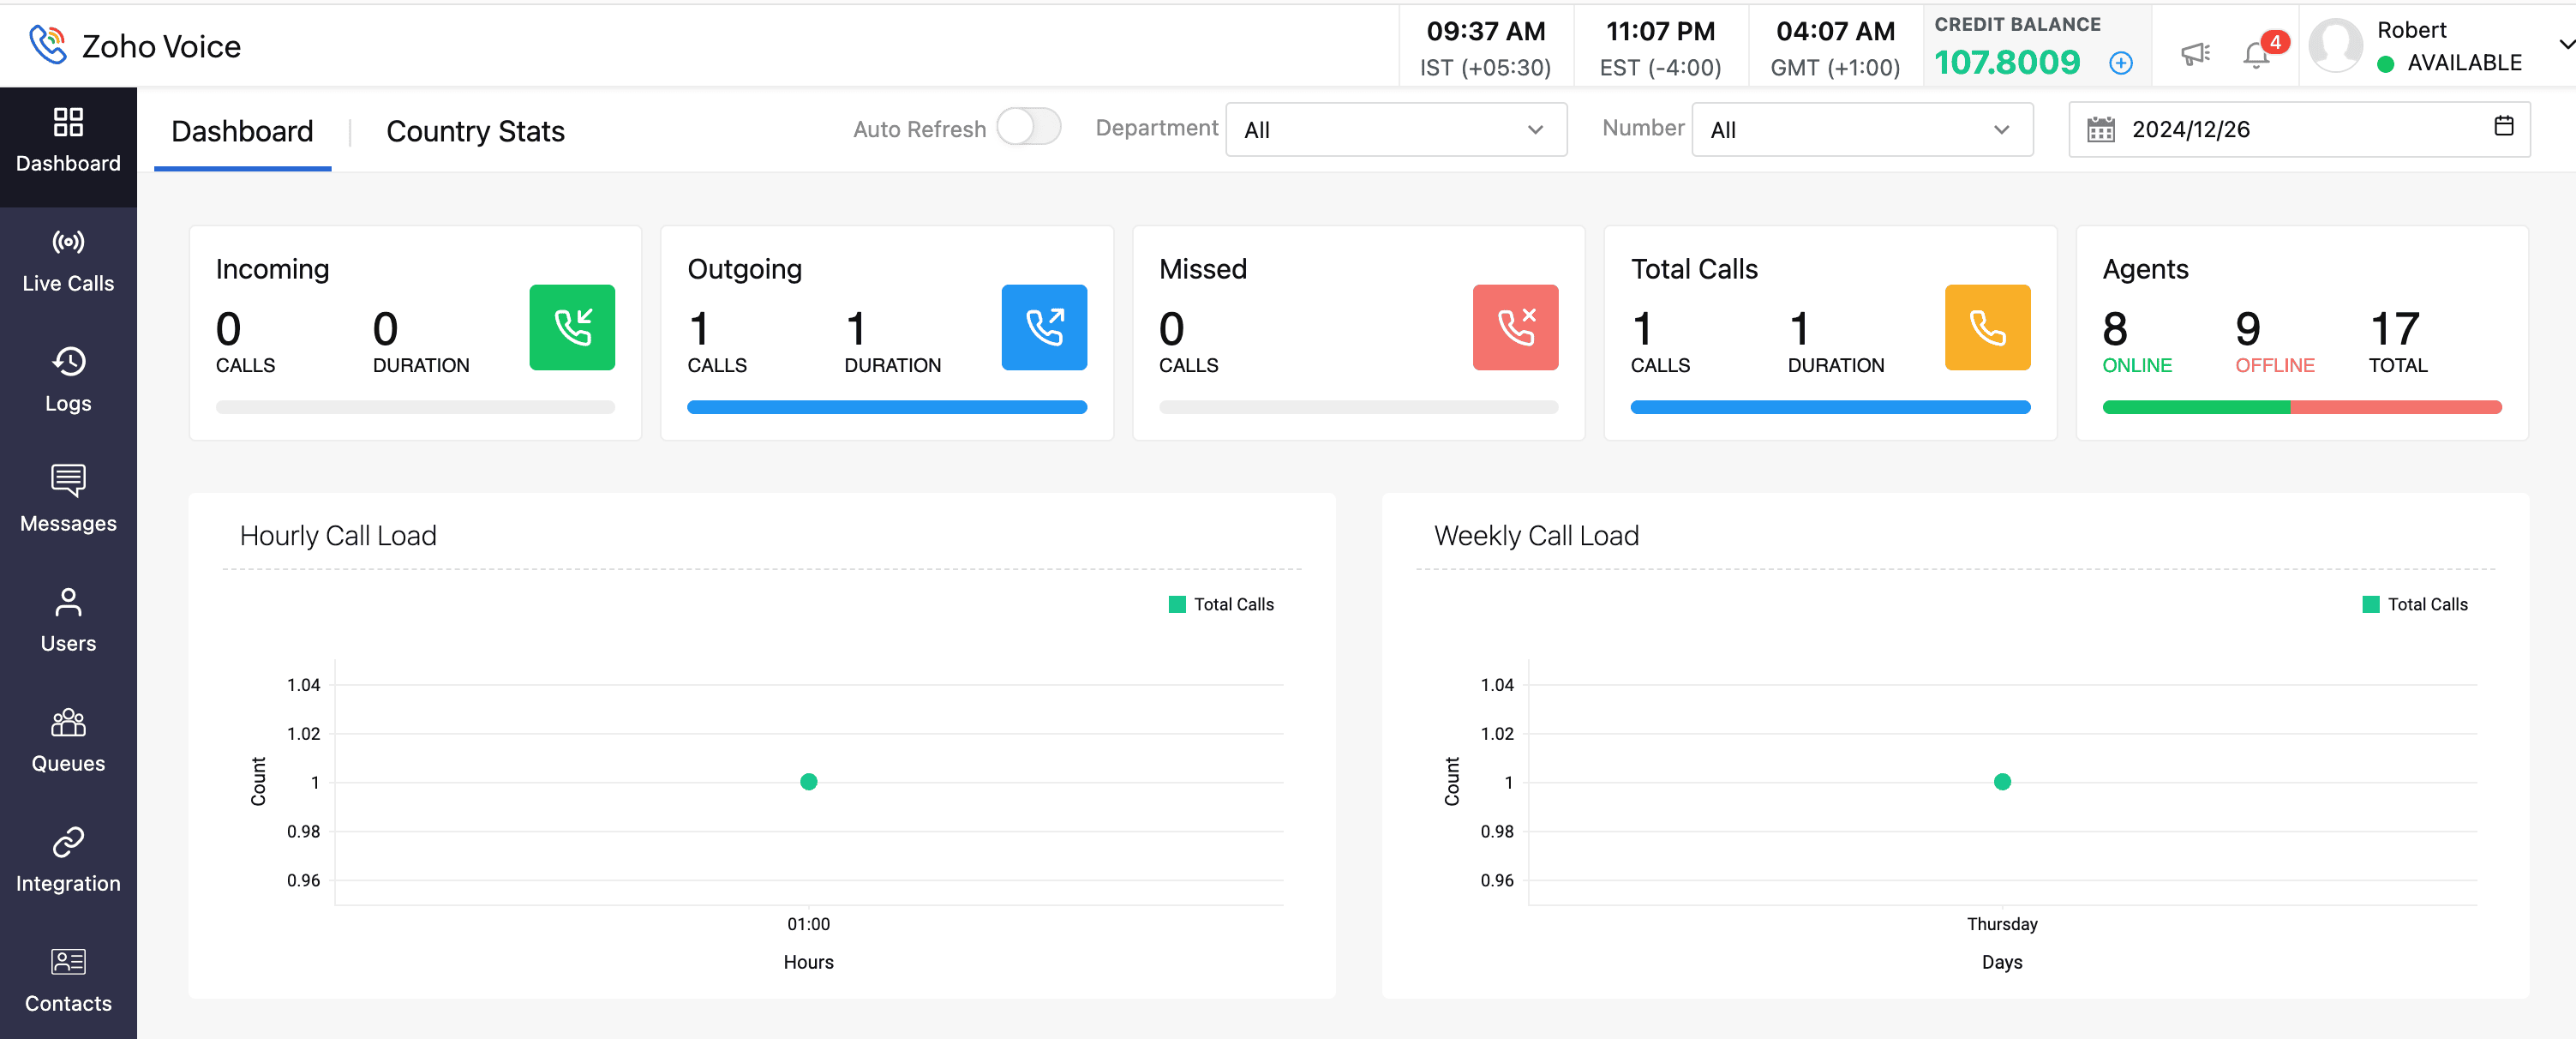Toggle the Total Calls legend in Hourly Call Load

click(x=1221, y=604)
